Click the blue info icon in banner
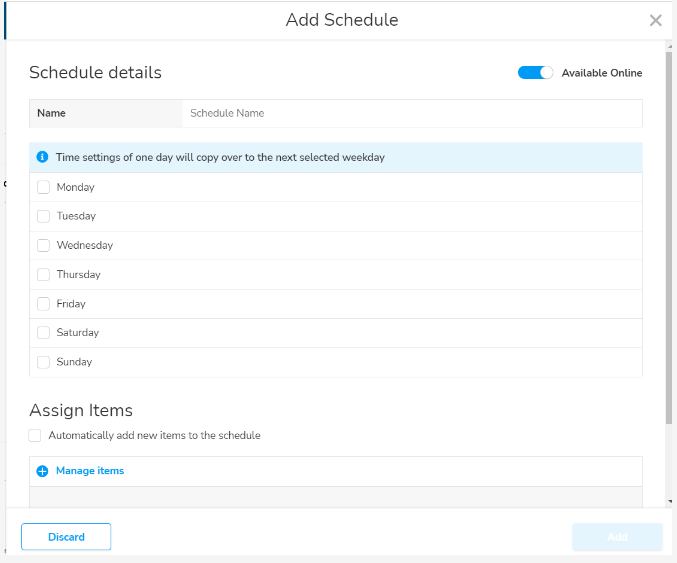 pyautogui.click(x=43, y=157)
